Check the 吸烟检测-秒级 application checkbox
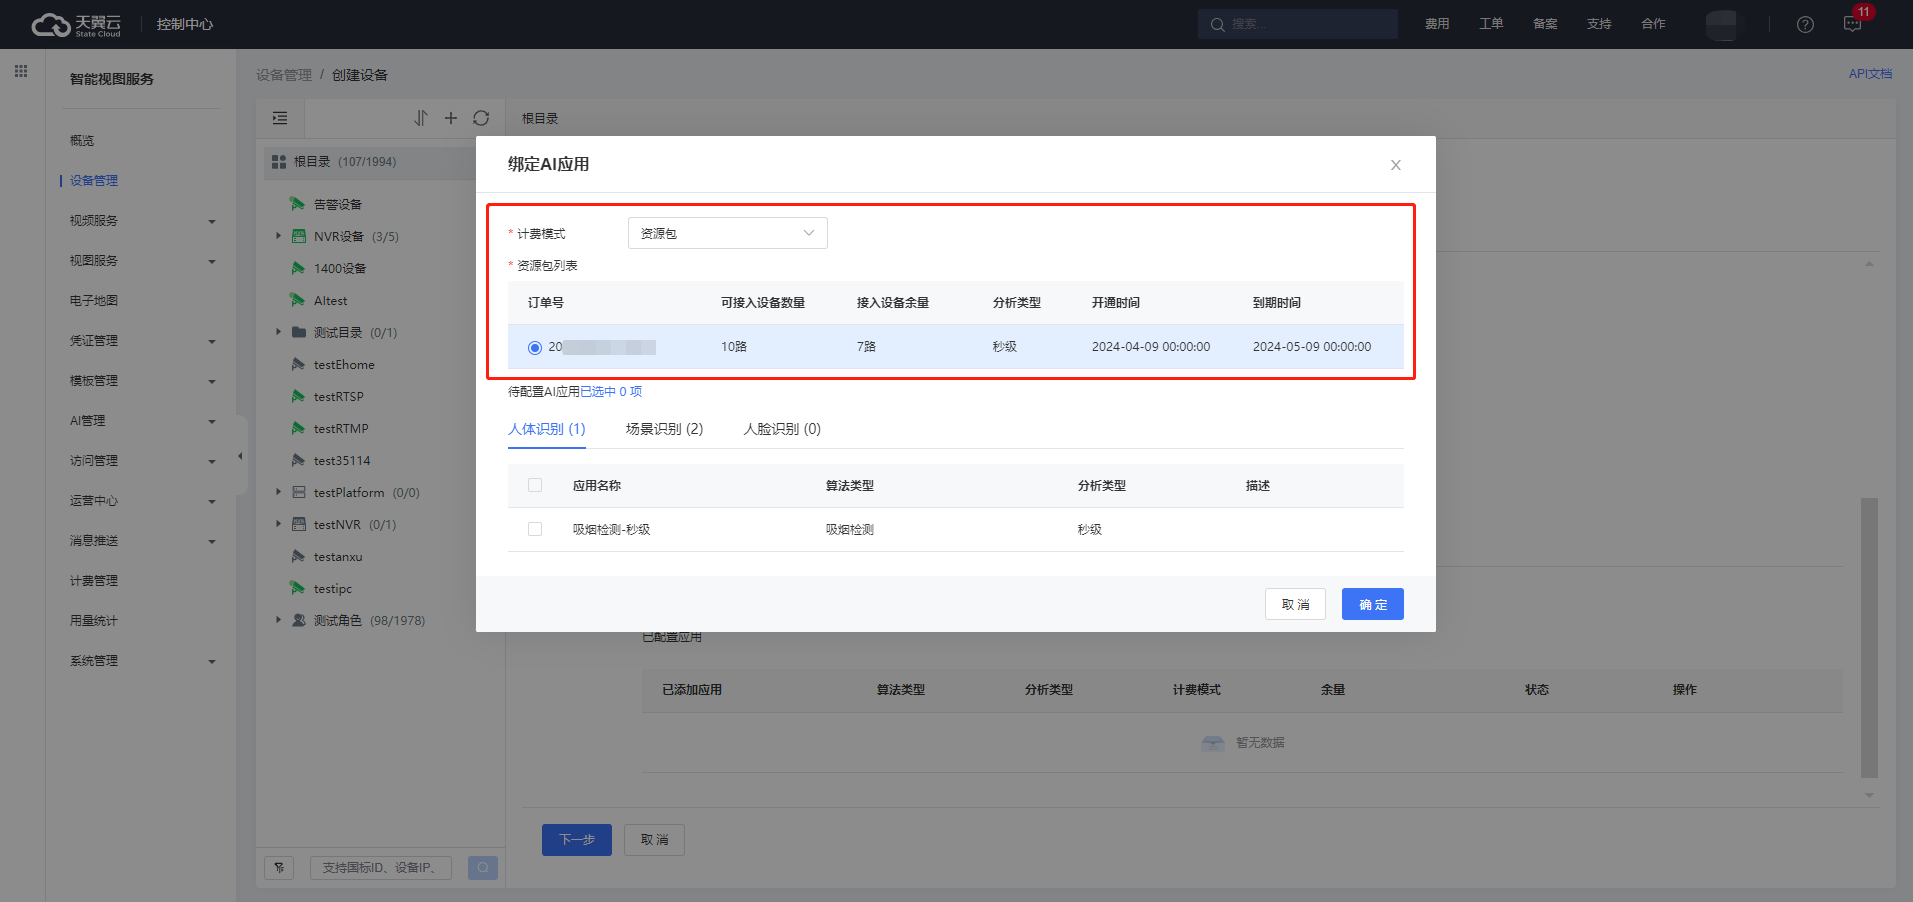The height and width of the screenshot is (902, 1913). [x=535, y=529]
